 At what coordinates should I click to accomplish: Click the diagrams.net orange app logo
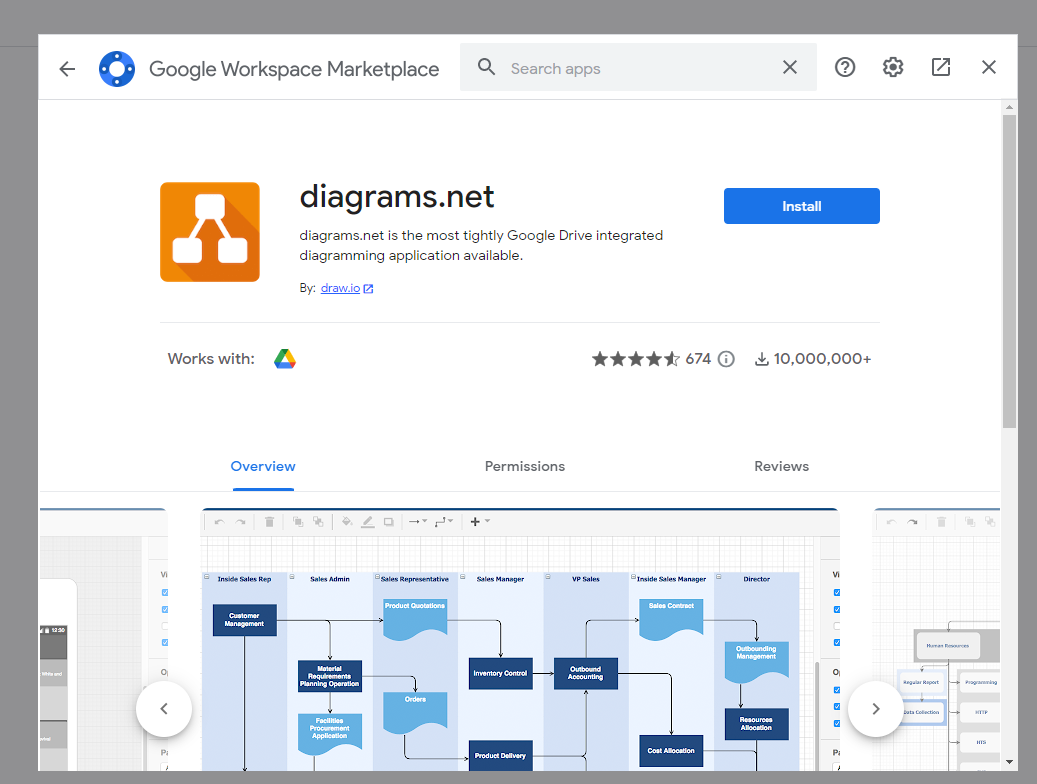pyautogui.click(x=210, y=232)
